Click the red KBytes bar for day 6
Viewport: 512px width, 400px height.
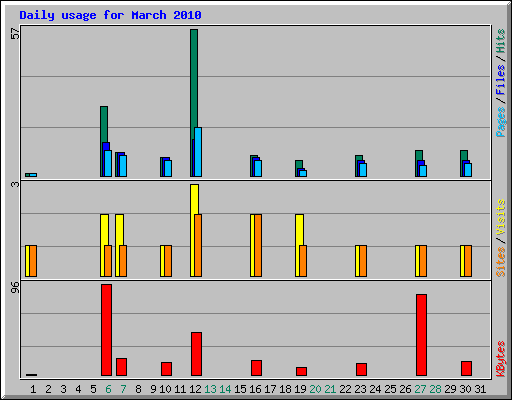(x=106, y=330)
